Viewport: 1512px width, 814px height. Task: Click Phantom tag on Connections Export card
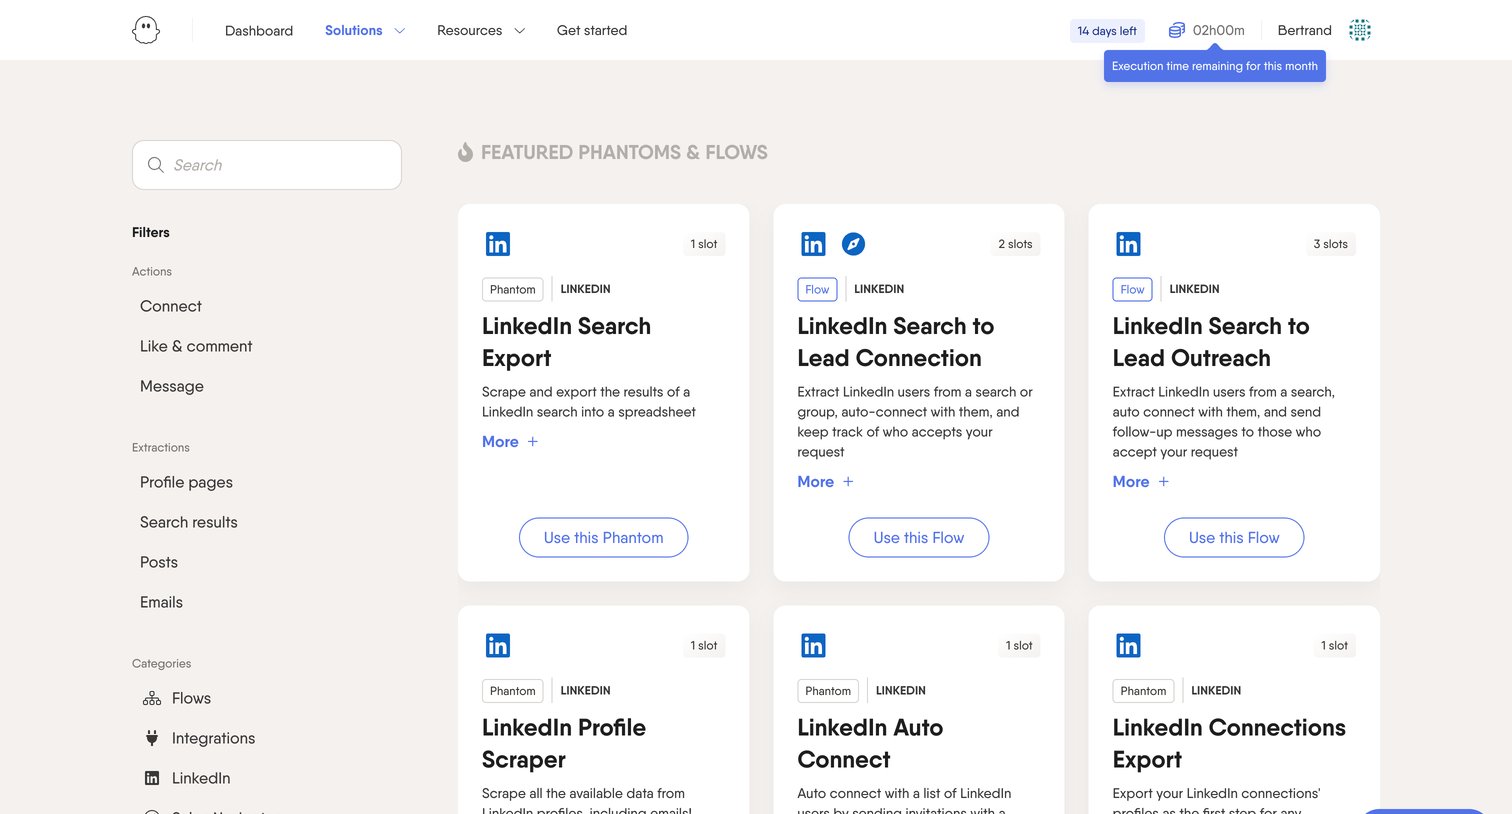click(1143, 691)
